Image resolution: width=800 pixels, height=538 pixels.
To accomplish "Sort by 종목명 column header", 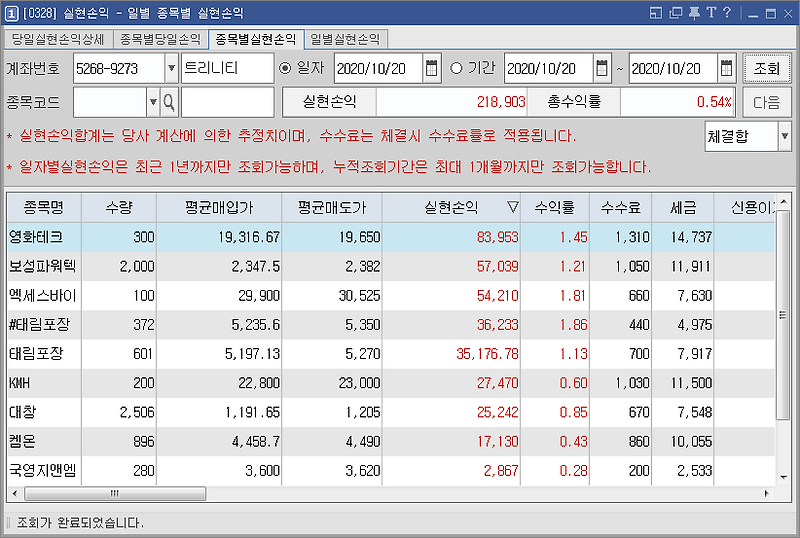I will click(x=44, y=207).
